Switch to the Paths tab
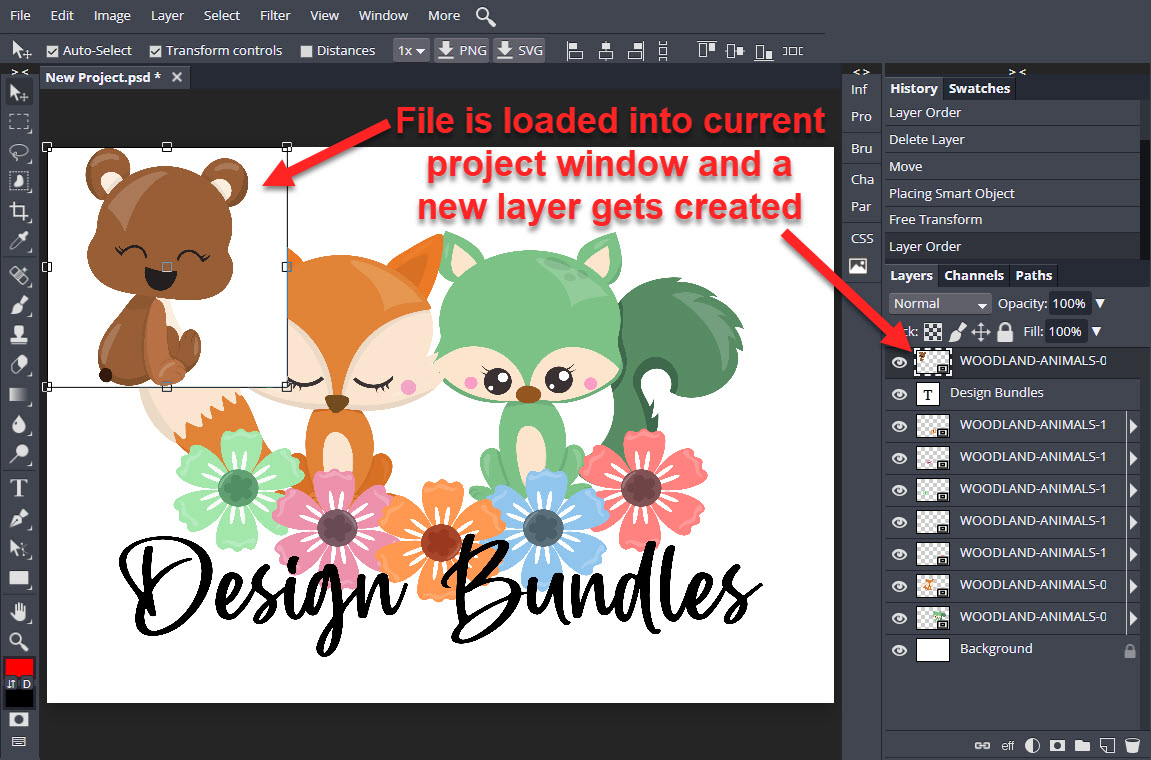Image resolution: width=1151 pixels, height=760 pixels. pos(1034,275)
